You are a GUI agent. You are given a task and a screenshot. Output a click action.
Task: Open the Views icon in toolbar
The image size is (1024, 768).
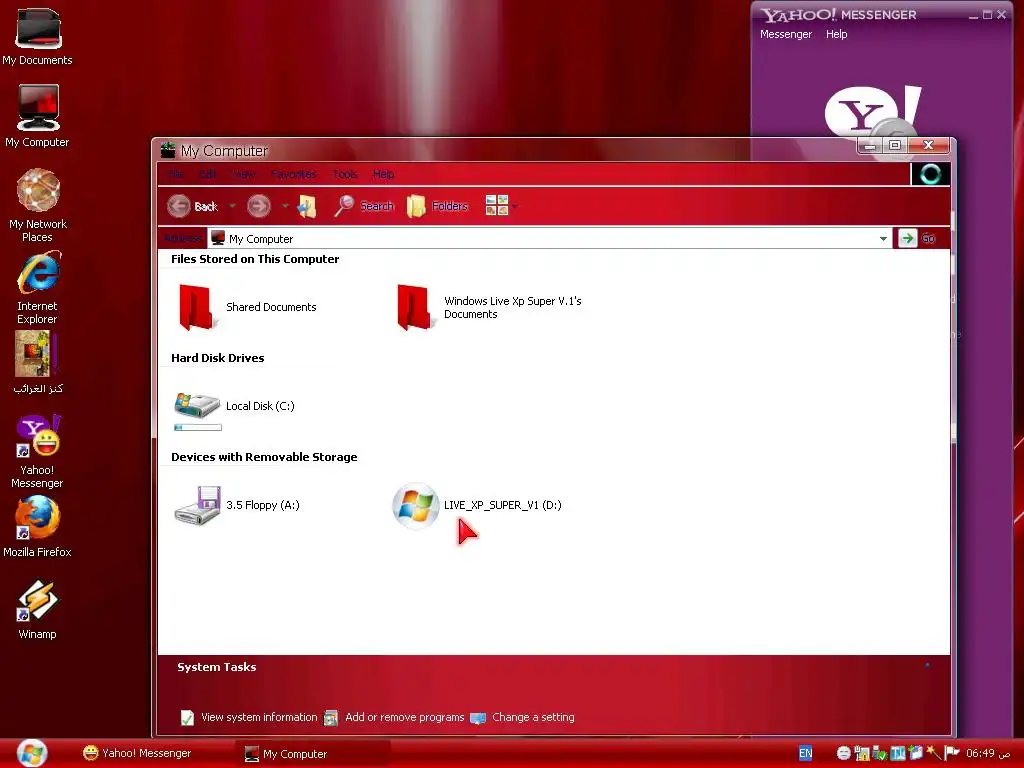496,206
